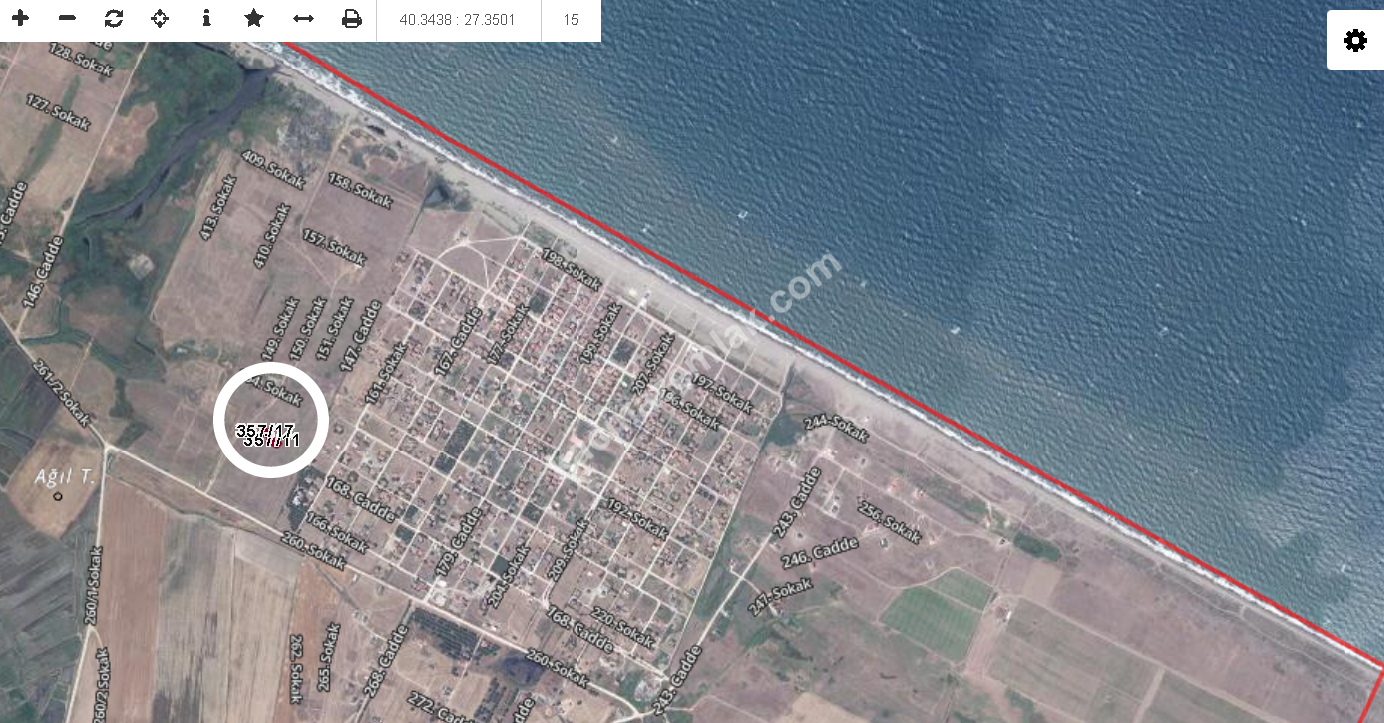Refresh the map view
Image resolution: width=1384 pixels, height=723 pixels.
pyautogui.click(x=114, y=19)
